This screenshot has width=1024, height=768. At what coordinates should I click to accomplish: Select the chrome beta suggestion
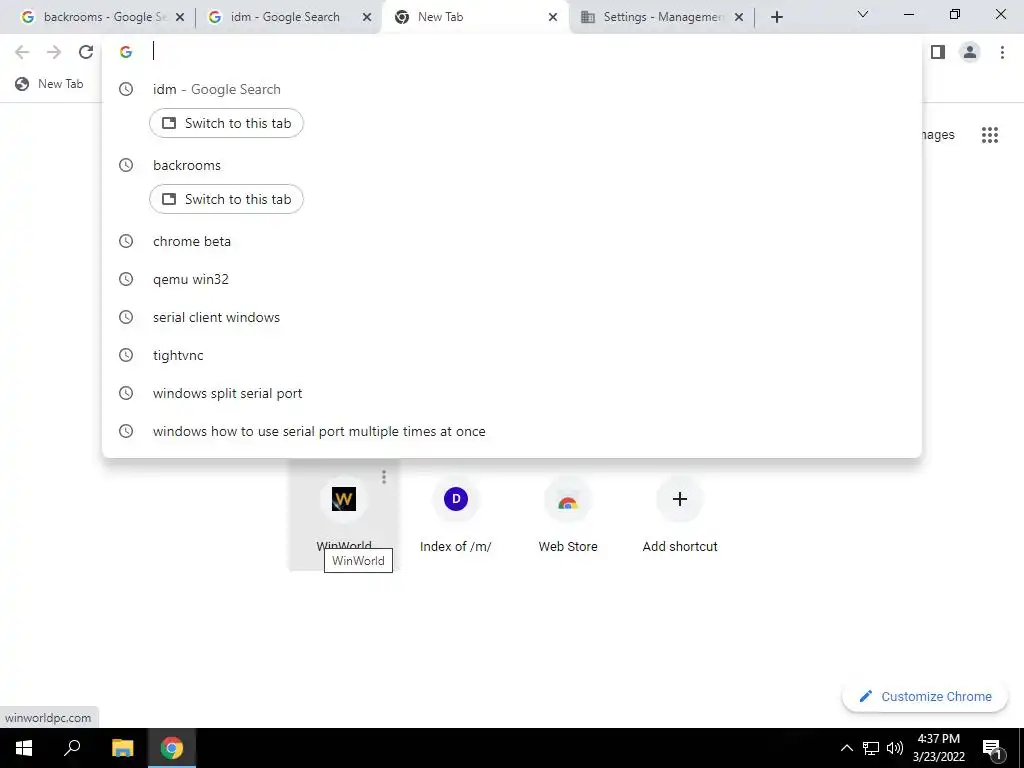[511, 241]
